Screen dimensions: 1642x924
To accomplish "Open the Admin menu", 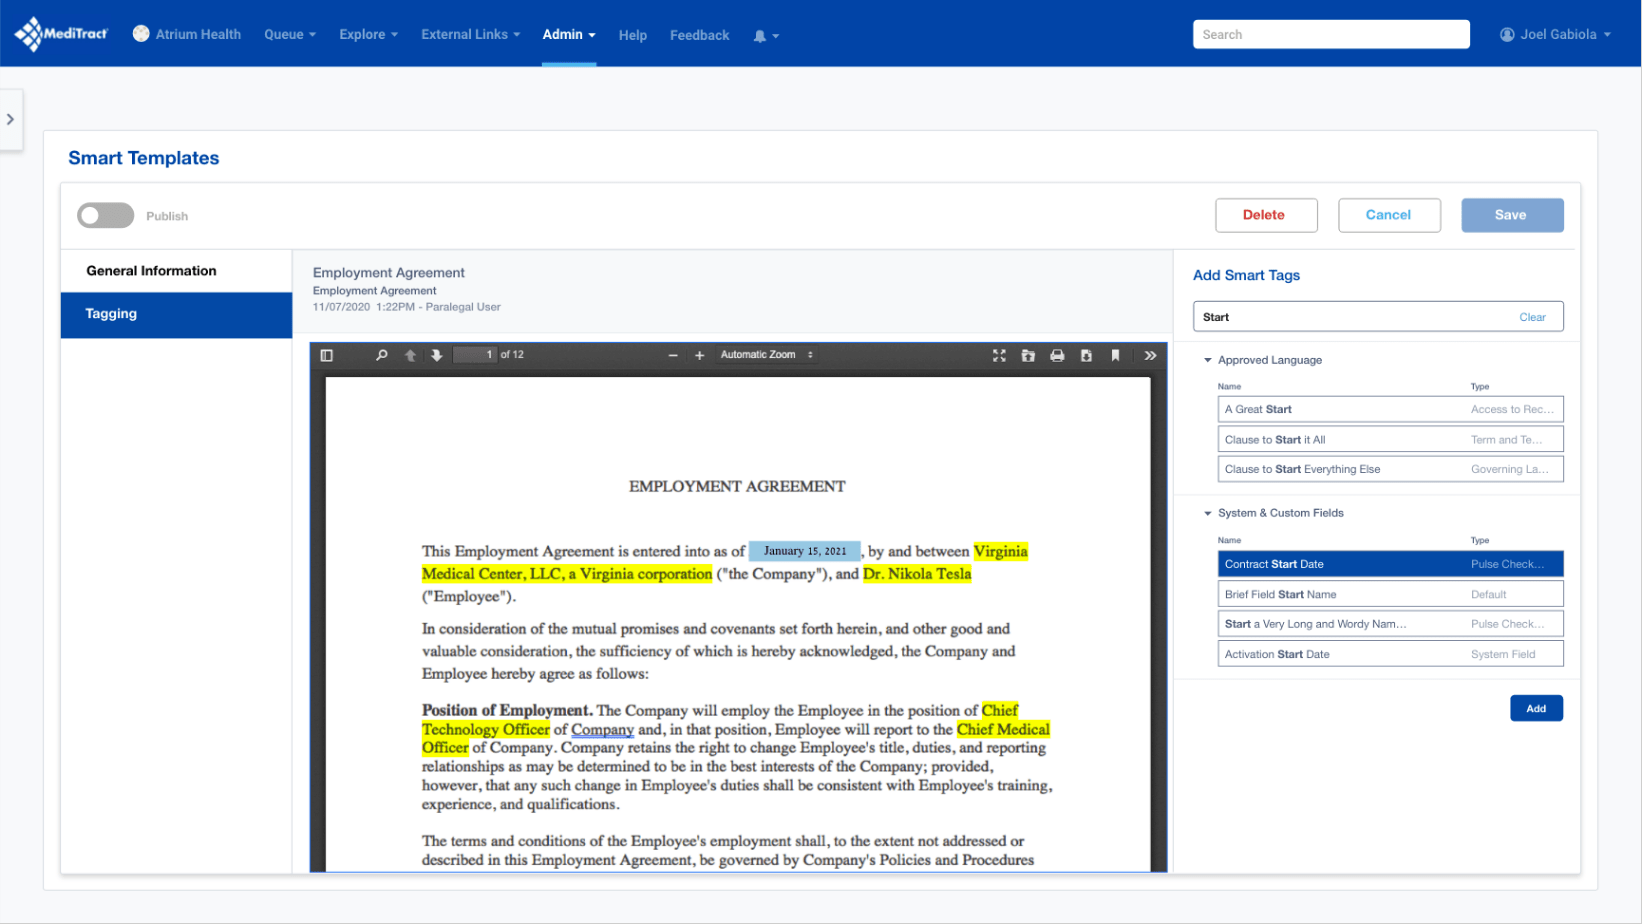I will click(x=568, y=34).
